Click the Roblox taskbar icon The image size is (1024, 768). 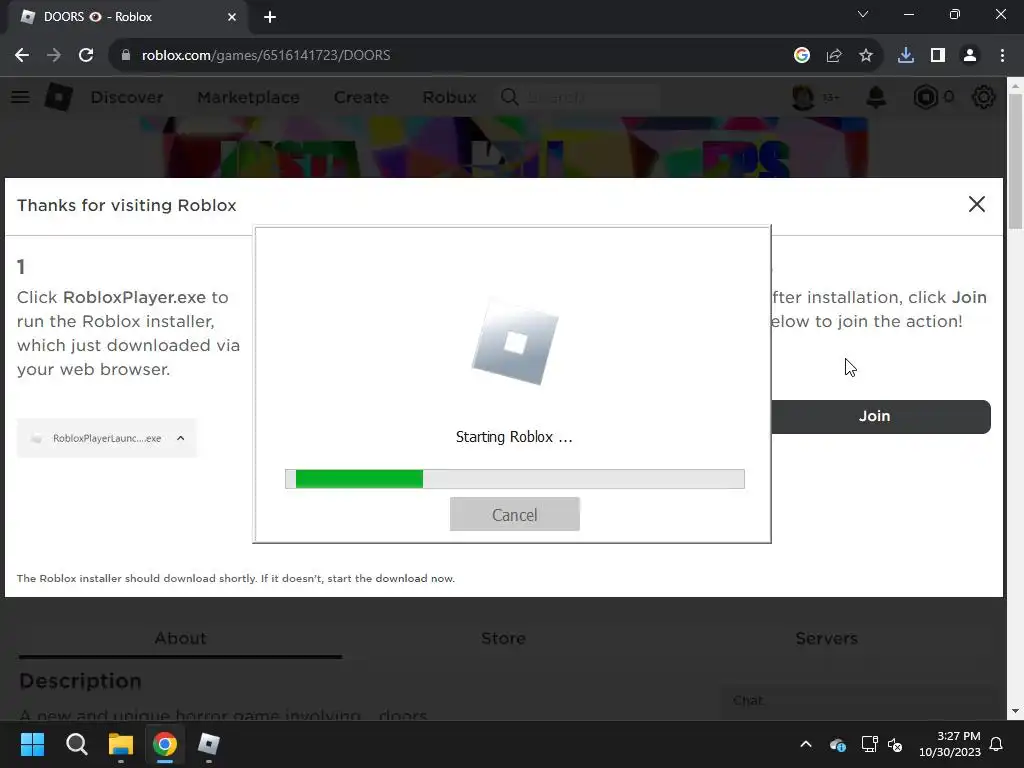pos(208,744)
